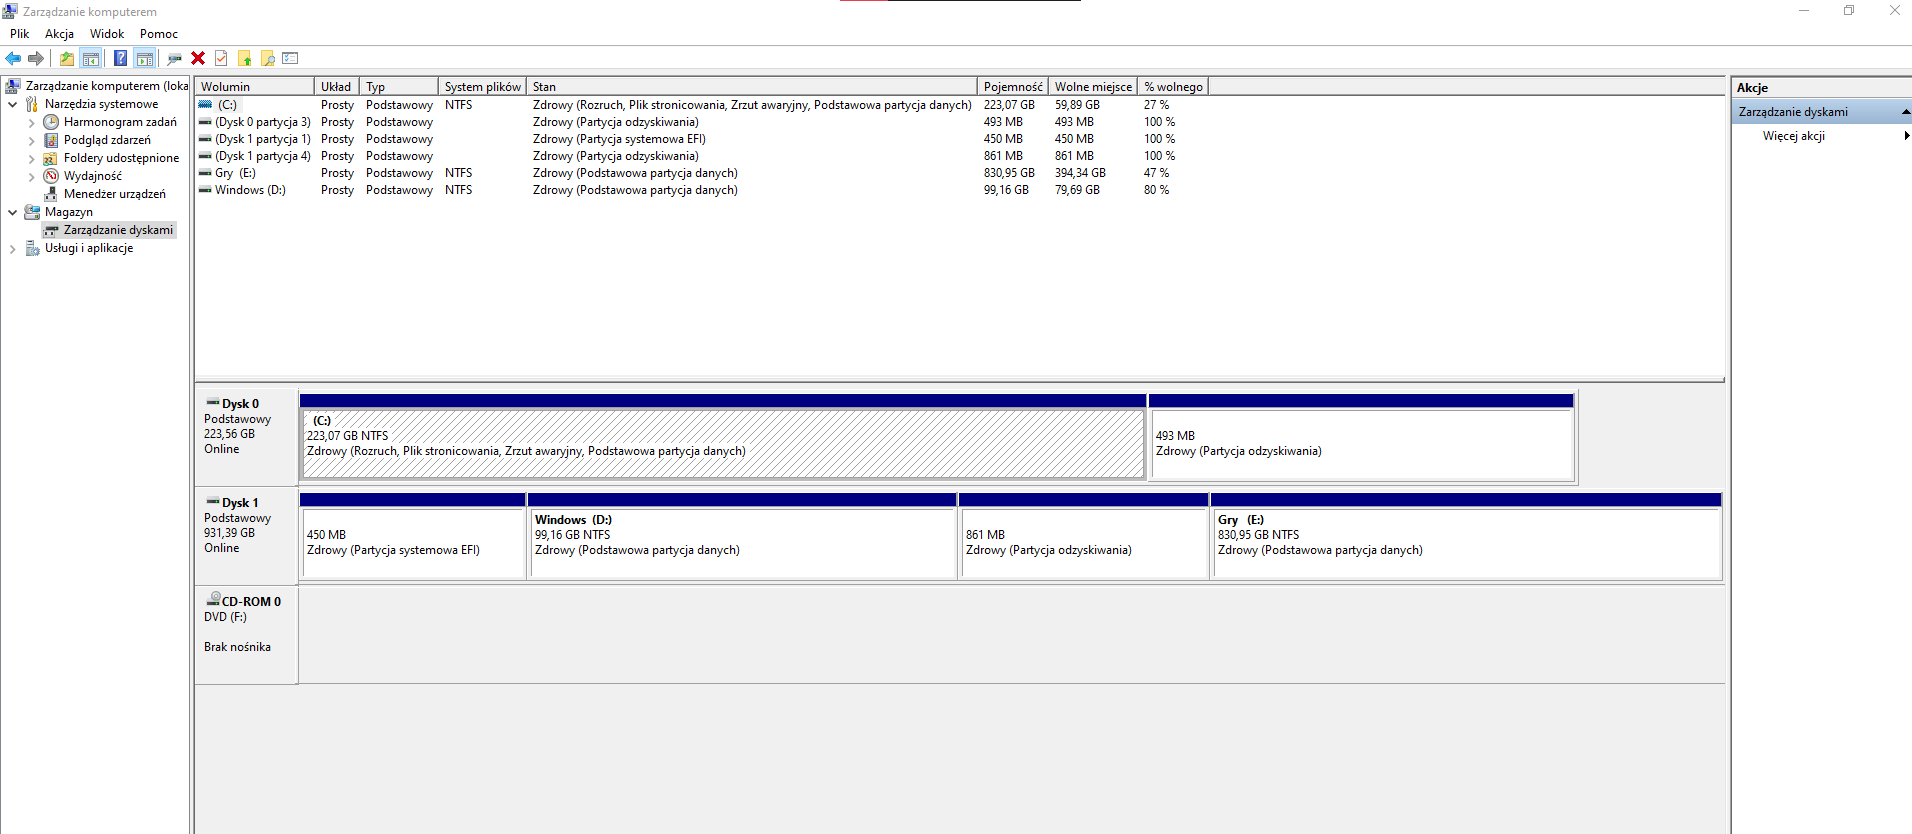
Task: Click the gray Forward arrow in toolbar
Action: tap(36, 58)
